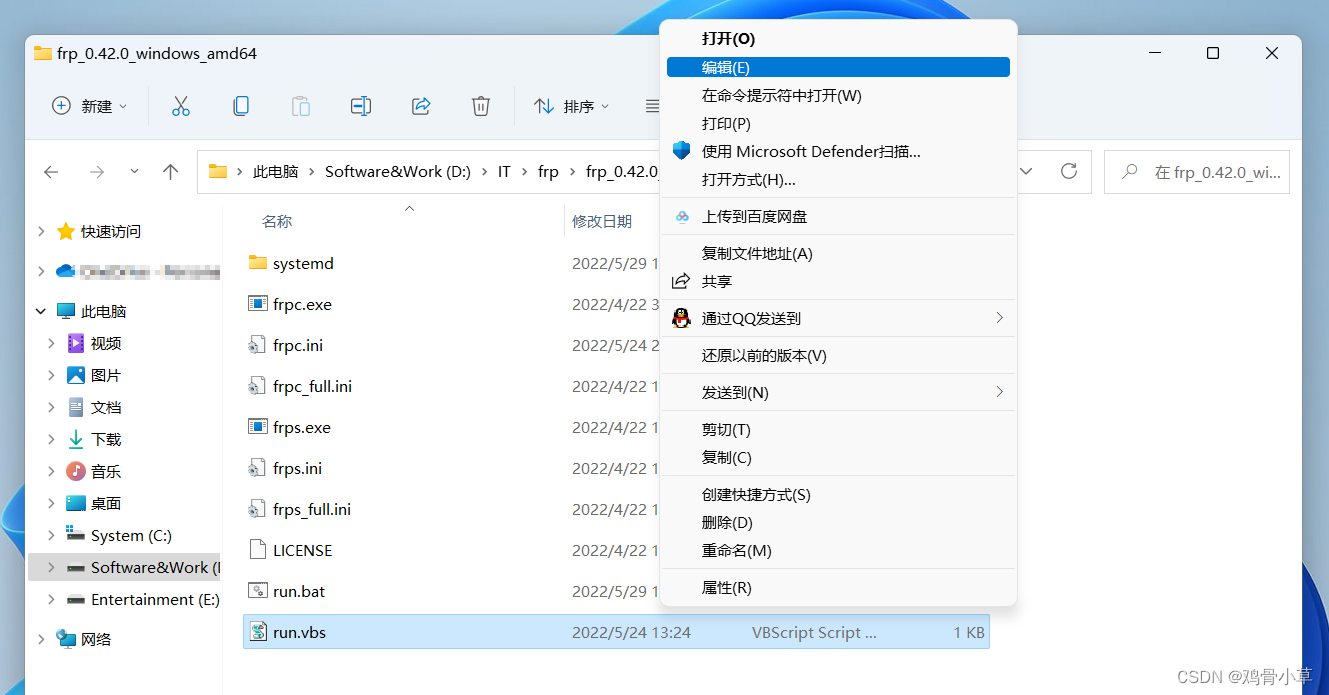Refresh the current folder view

tap(1069, 171)
